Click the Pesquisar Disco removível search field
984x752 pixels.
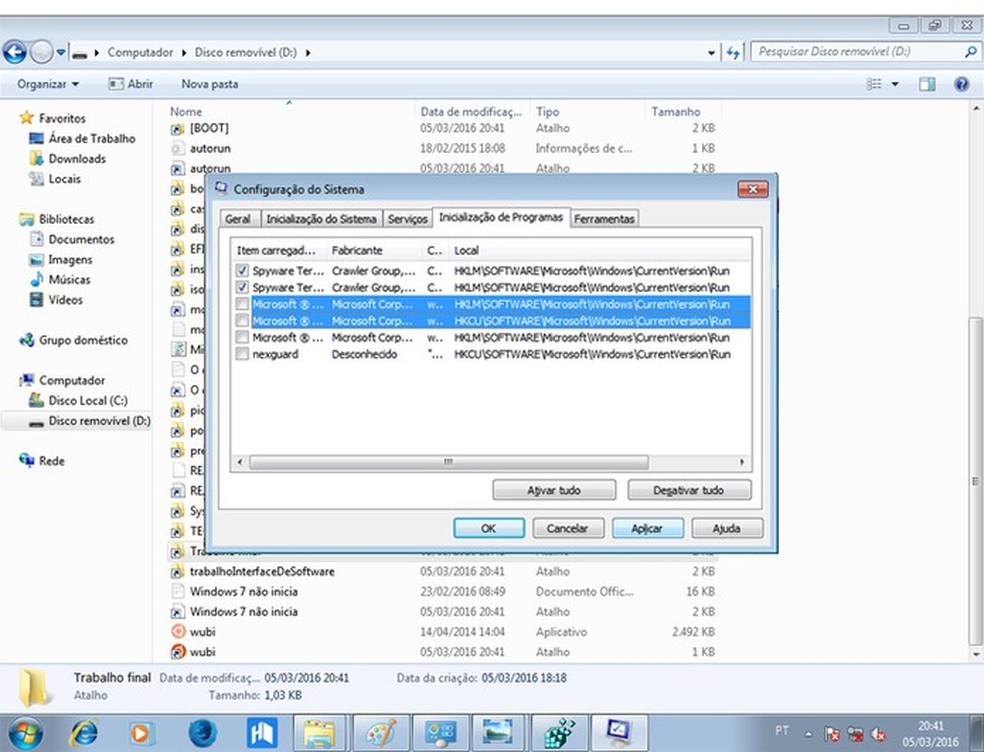pyautogui.click(x=857, y=52)
